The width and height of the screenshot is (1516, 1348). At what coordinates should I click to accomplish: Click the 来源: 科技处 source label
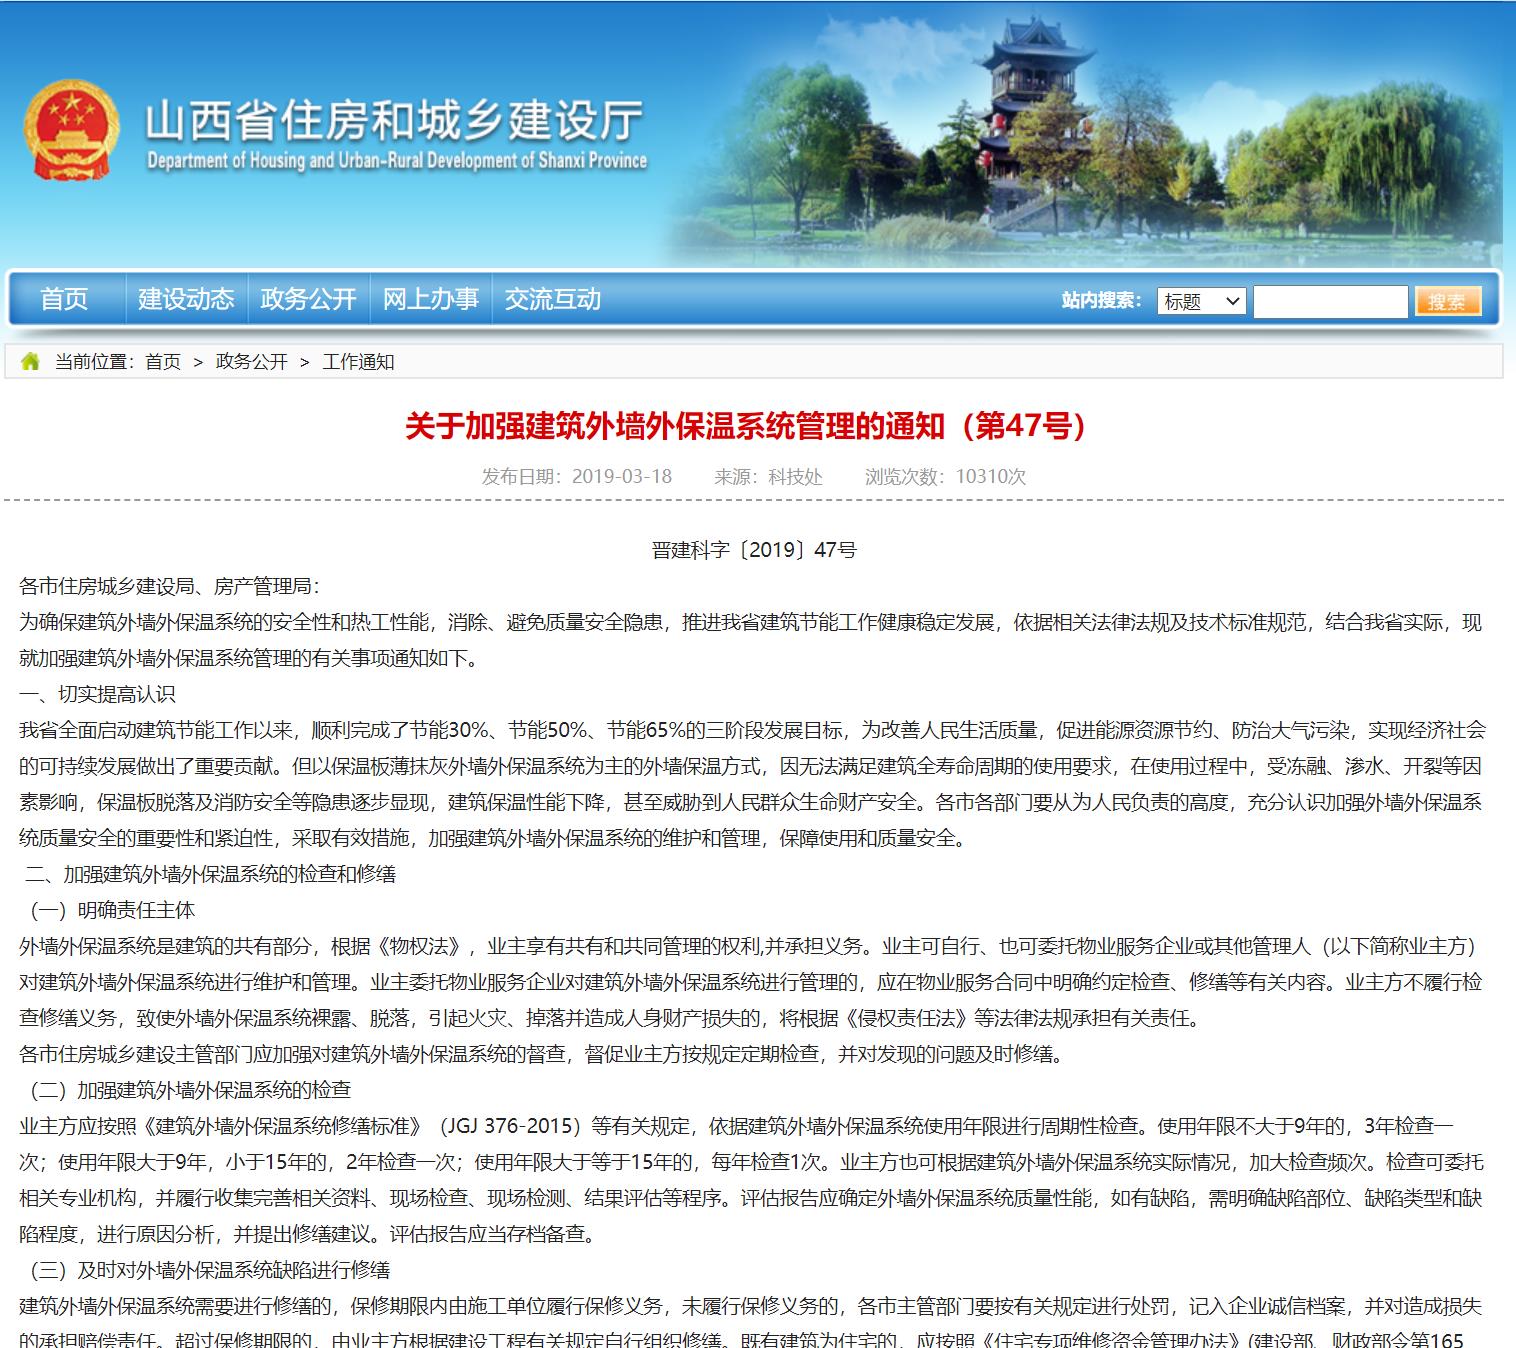click(768, 476)
